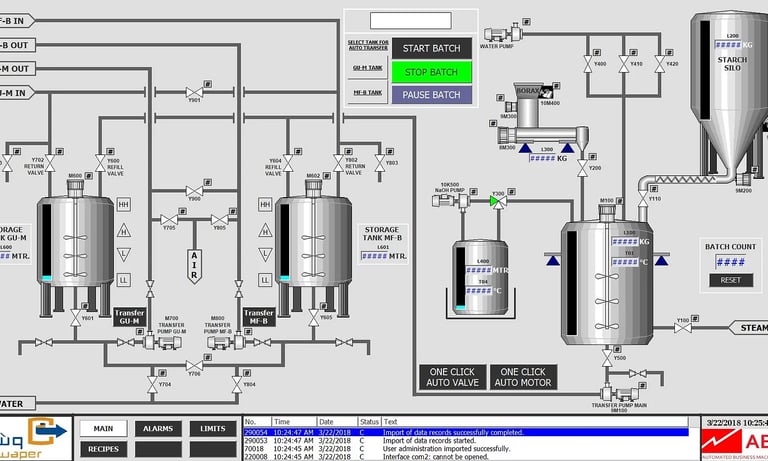Screen dimensions: 768x461
Task: Select MF-B TANK for auto transfer
Action: [x=367, y=92]
